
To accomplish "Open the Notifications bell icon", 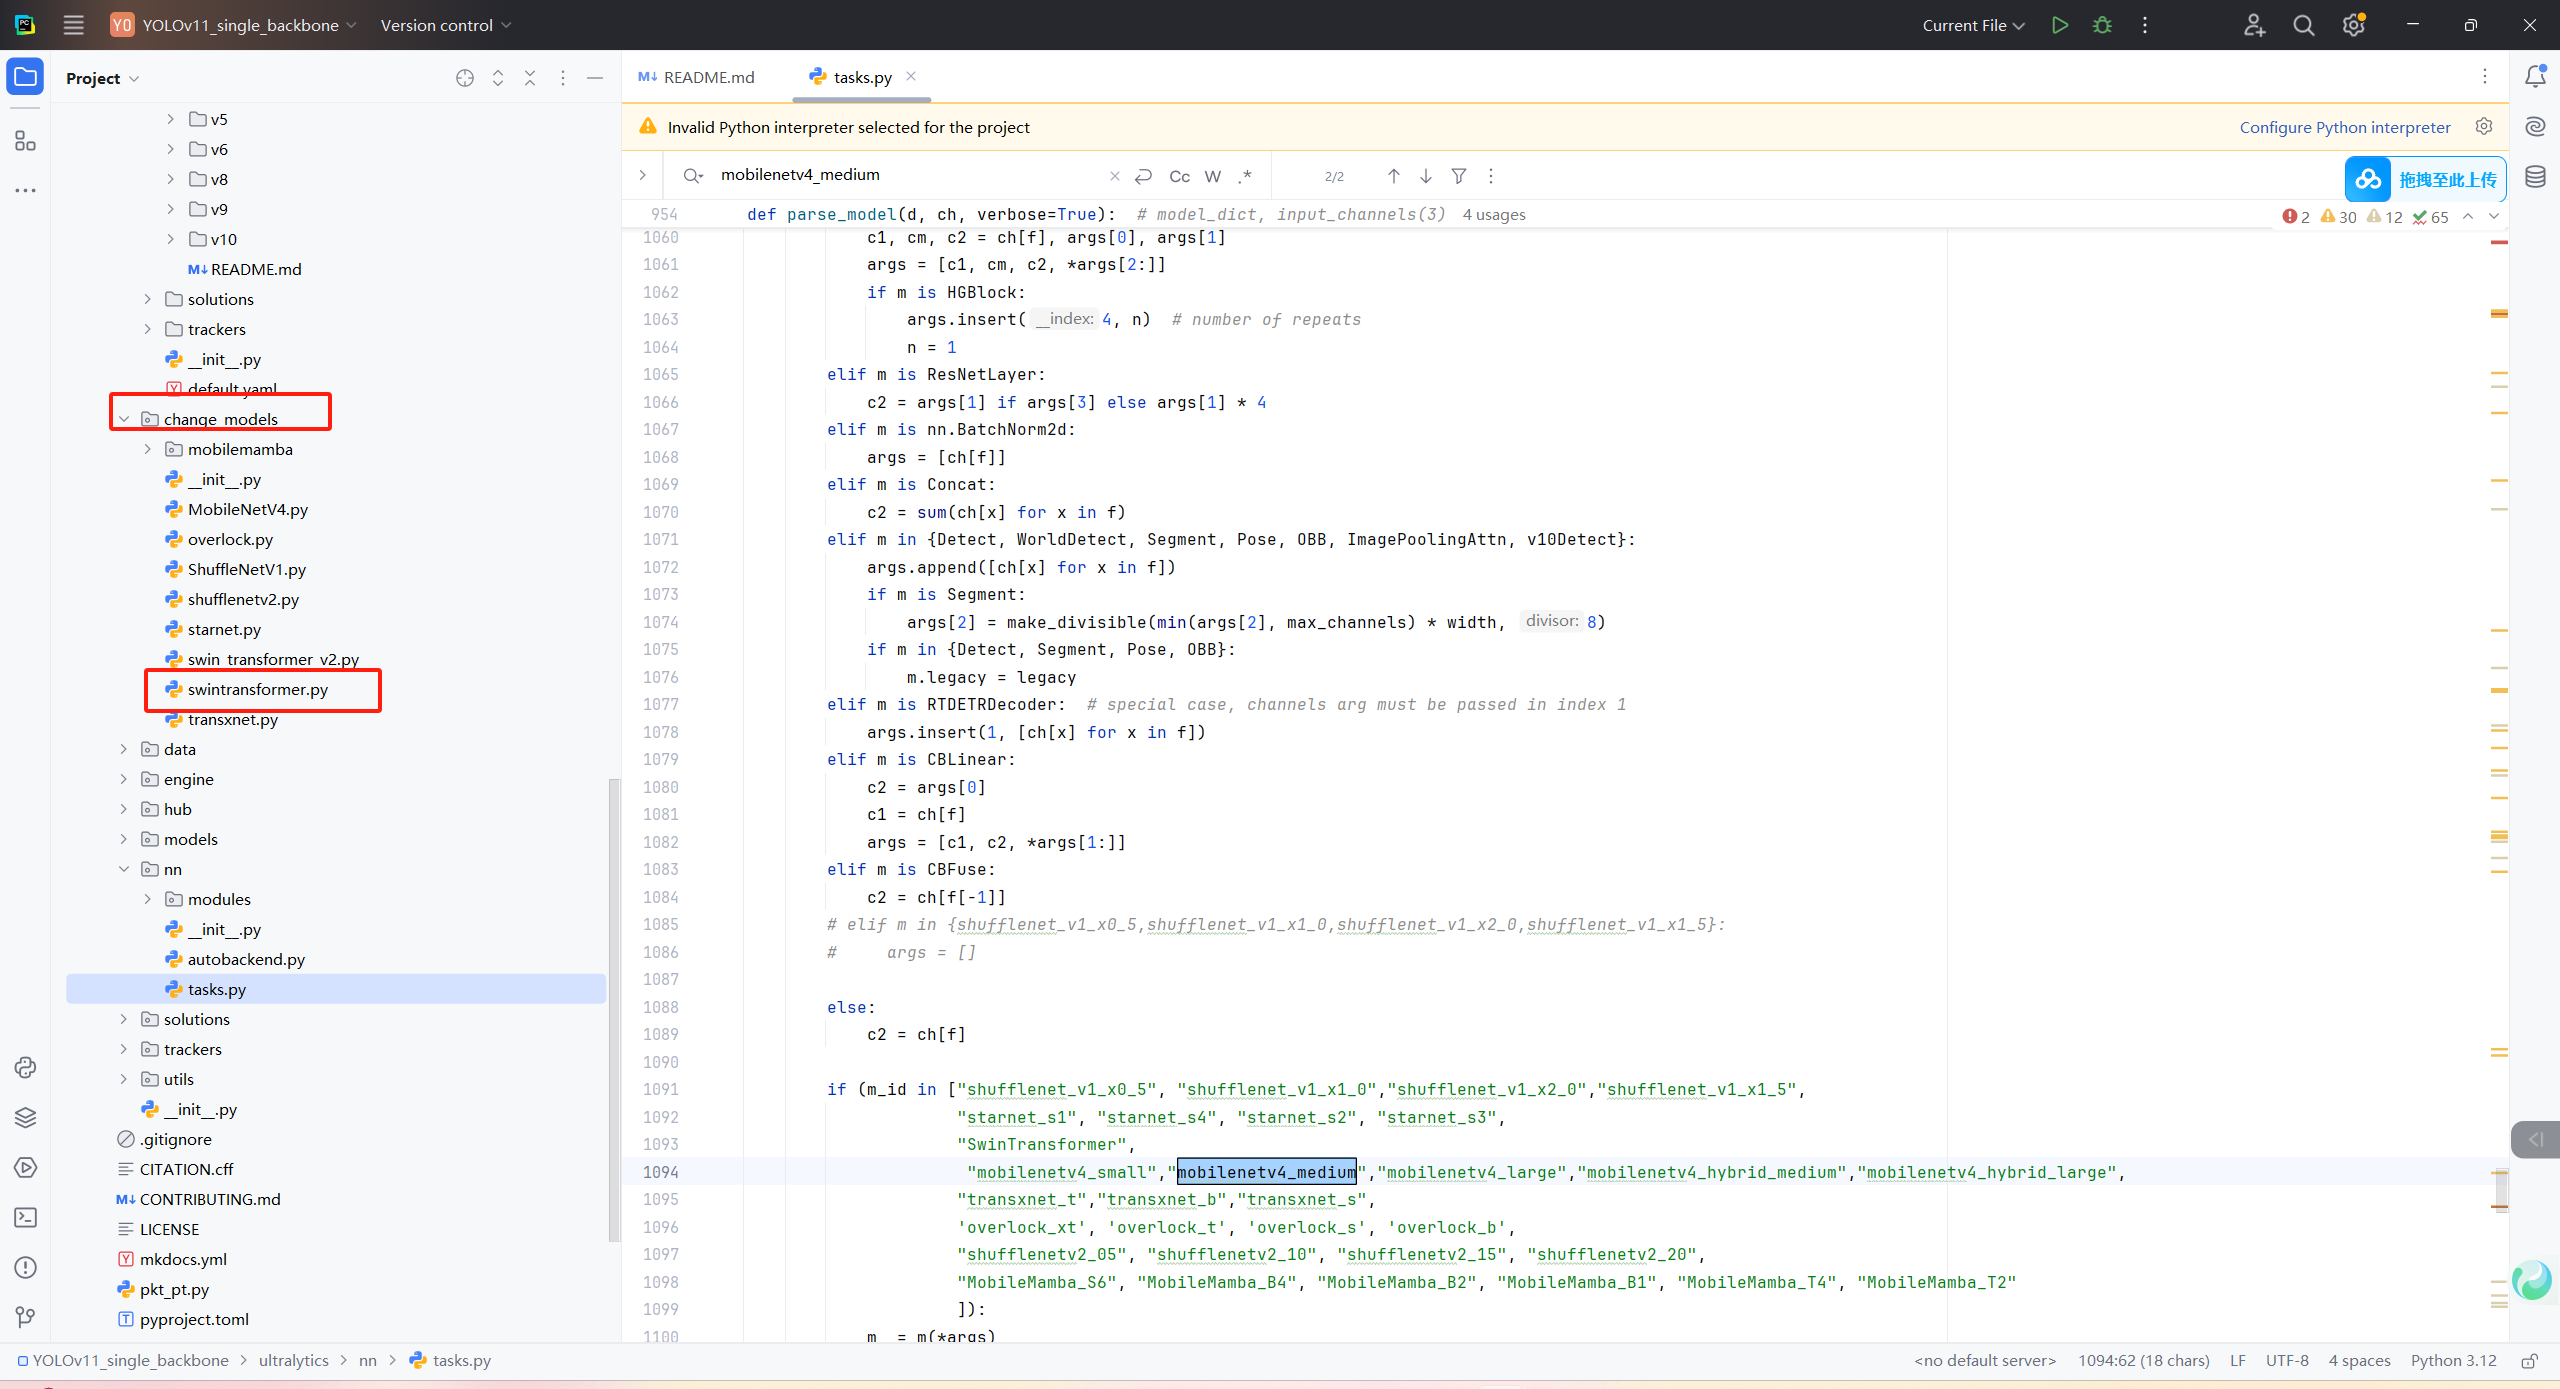I will [2535, 77].
